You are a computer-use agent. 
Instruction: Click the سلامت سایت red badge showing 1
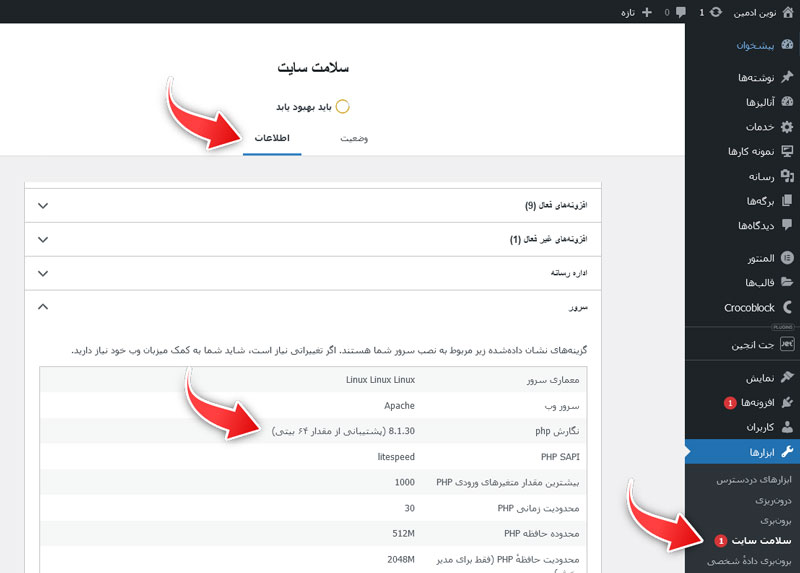coord(720,541)
